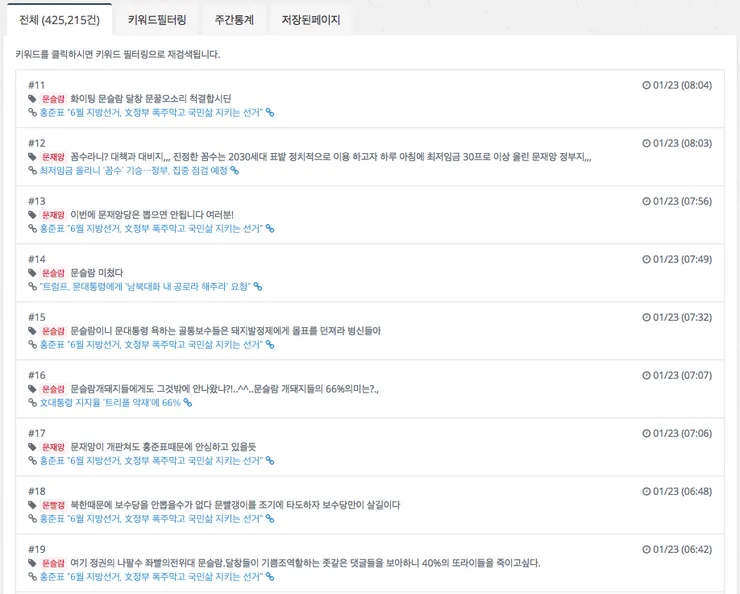Open the 주간통계 tab
The height and width of the screenshot is (594, 740).
[234, 20]
